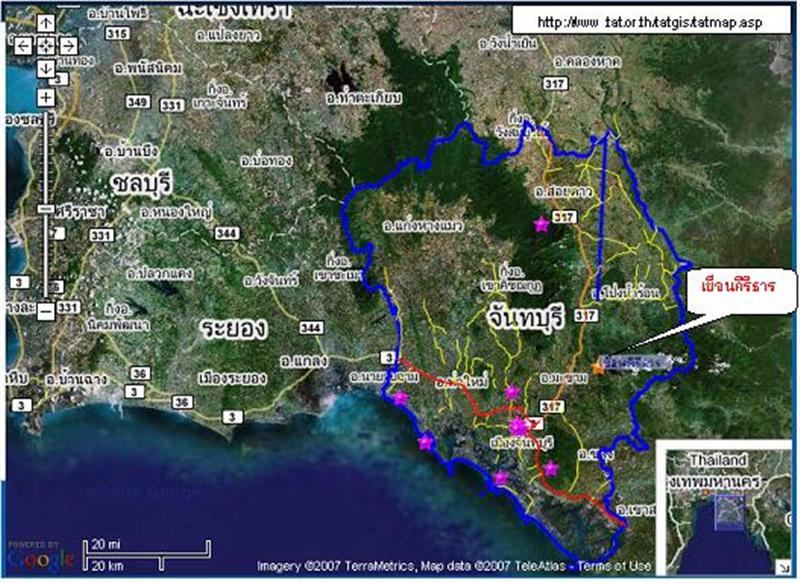Pan the map right with the east arrow
The height and width of the screenshot is (583, 800).
click(69, 46)
